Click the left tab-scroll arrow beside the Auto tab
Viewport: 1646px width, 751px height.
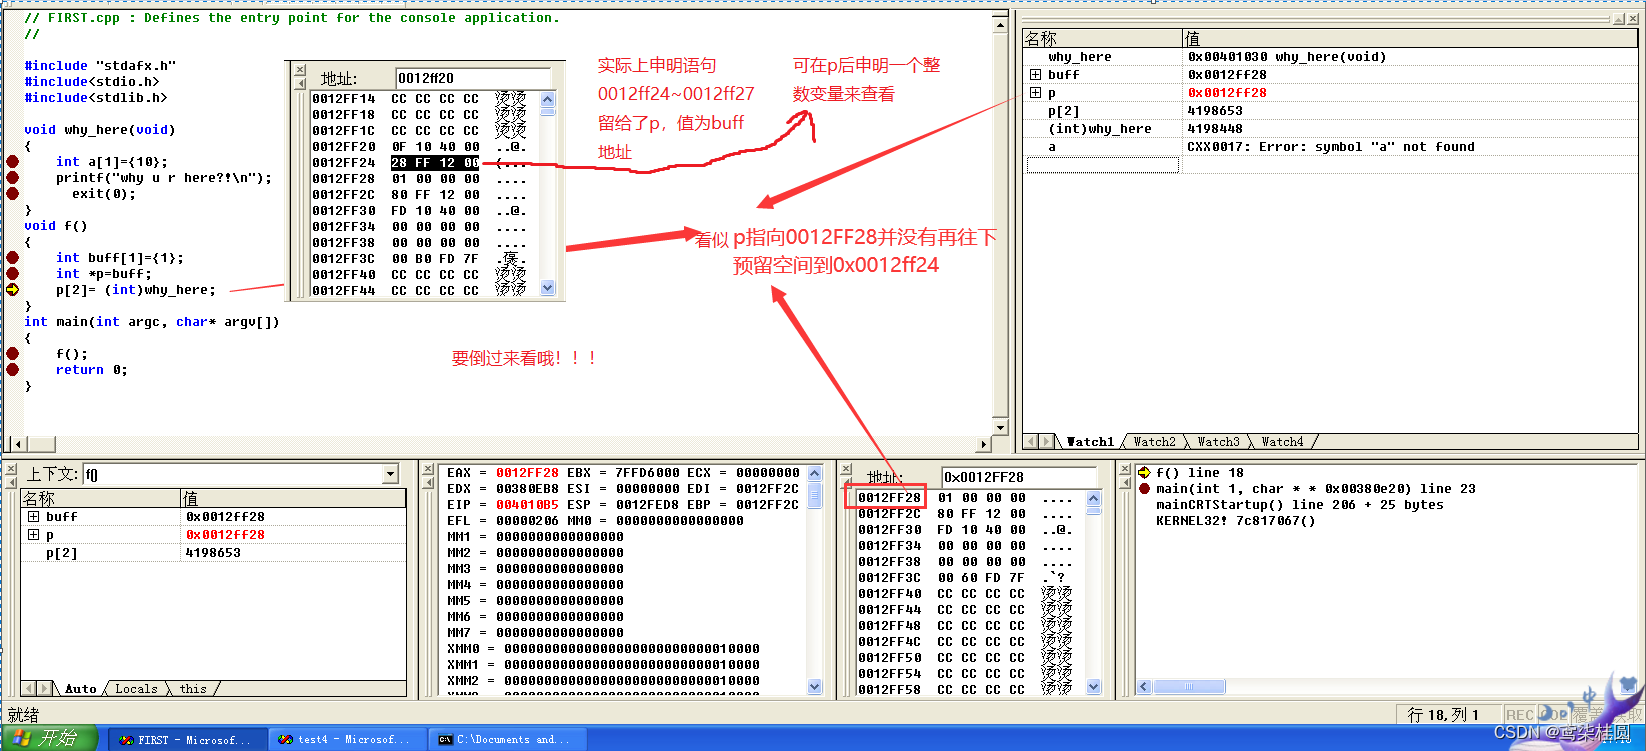point(29,688)
